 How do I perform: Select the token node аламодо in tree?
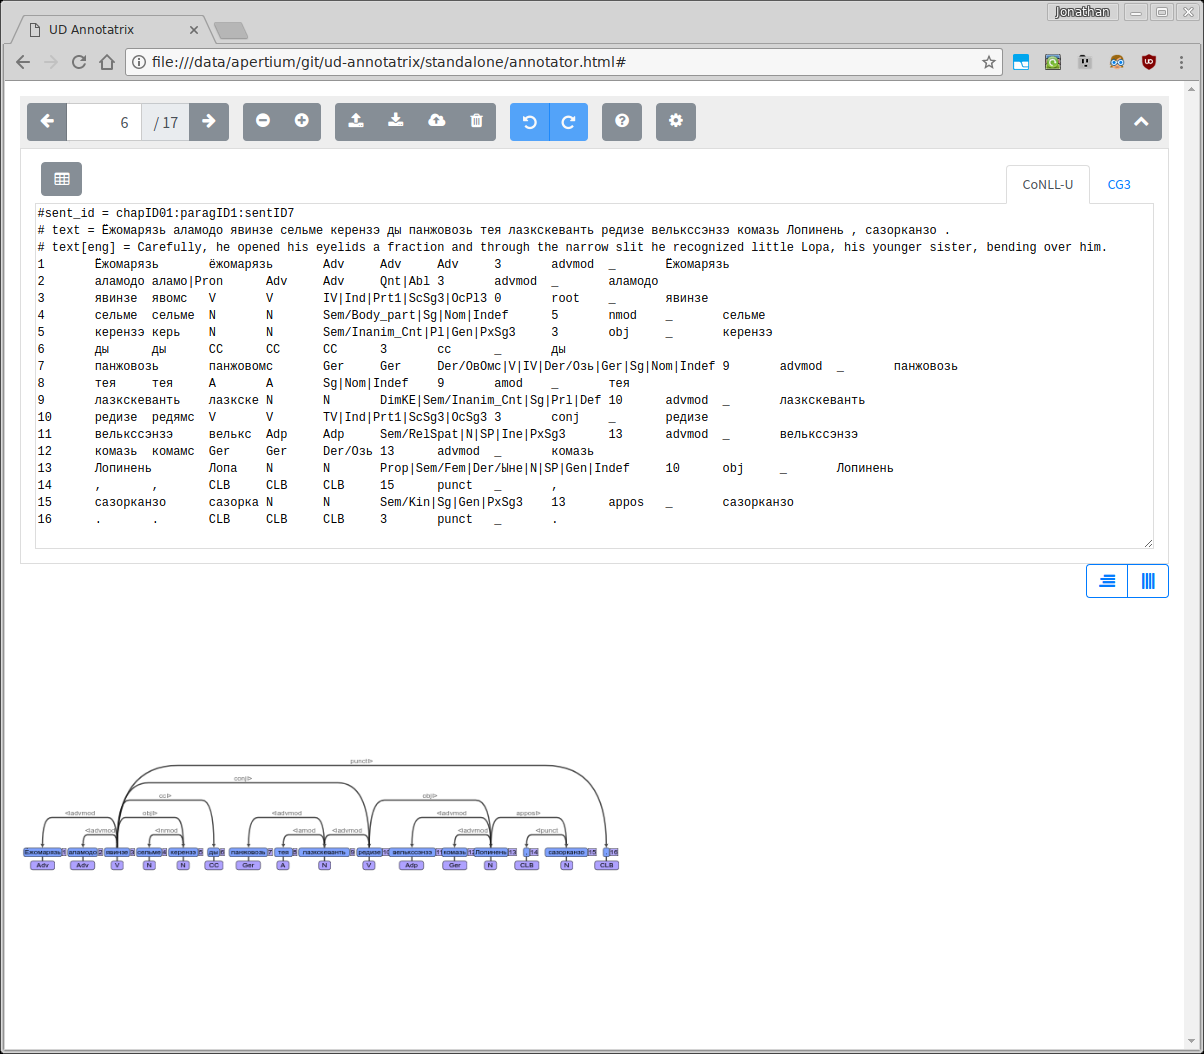pos(83,852)
